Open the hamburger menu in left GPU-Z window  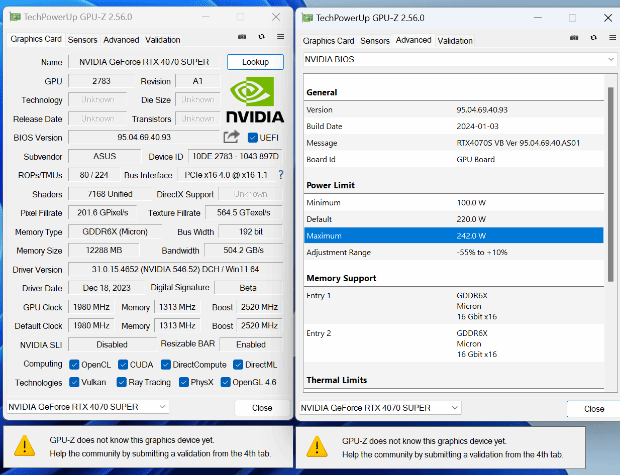click(280, 36)
